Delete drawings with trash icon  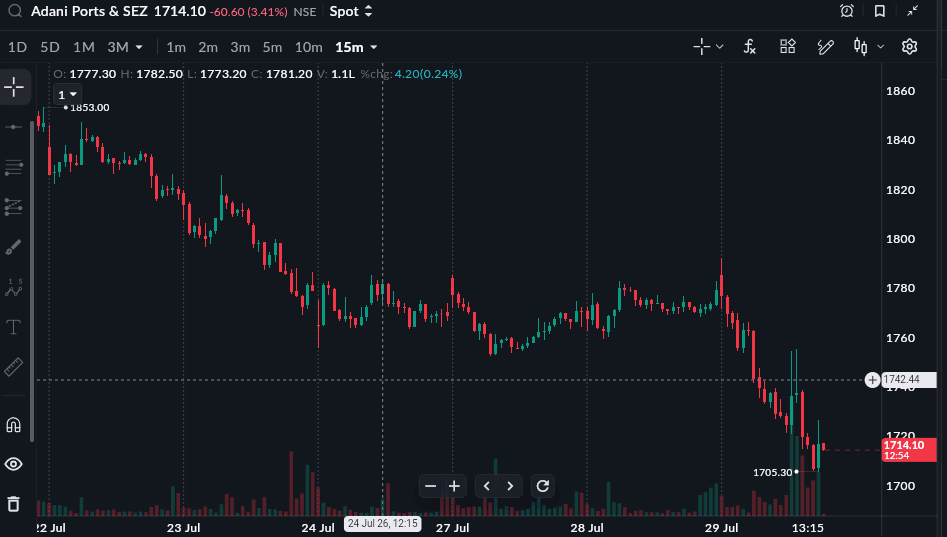click(x=13, y=503)
